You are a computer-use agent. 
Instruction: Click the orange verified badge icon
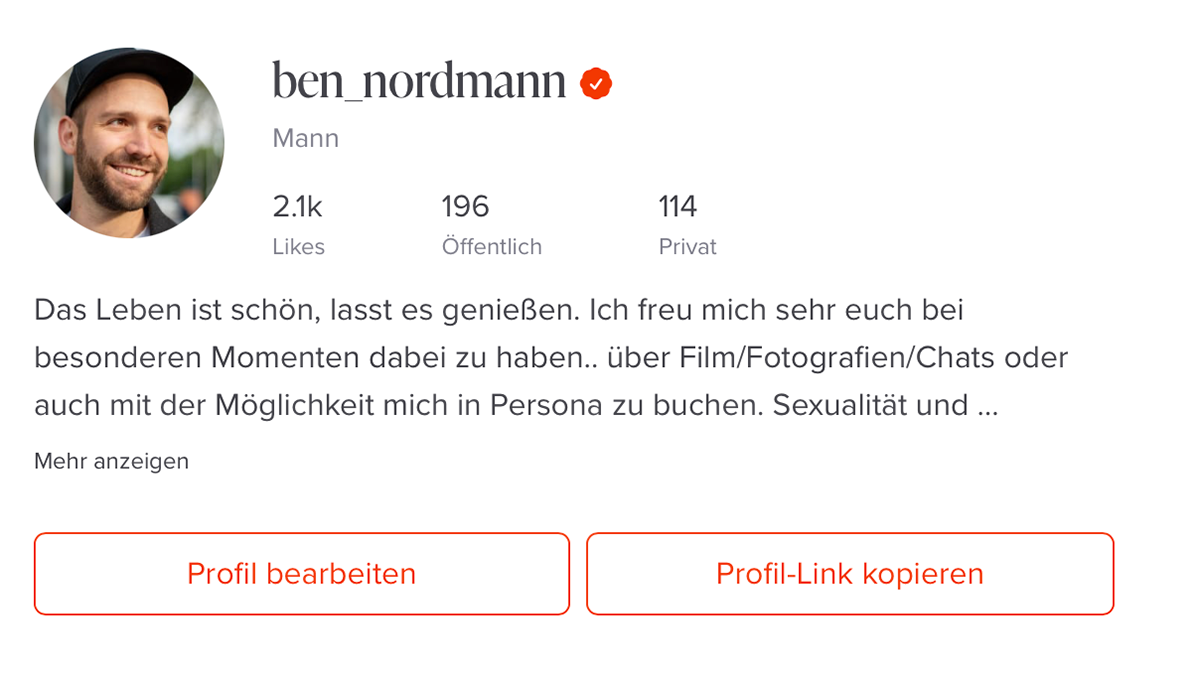[x=596, y=84]
